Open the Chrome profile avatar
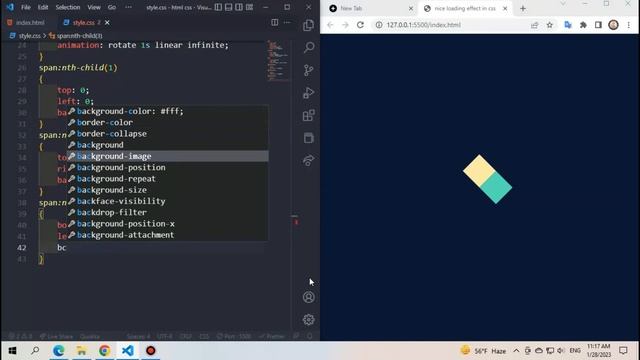 pos(613,25)
